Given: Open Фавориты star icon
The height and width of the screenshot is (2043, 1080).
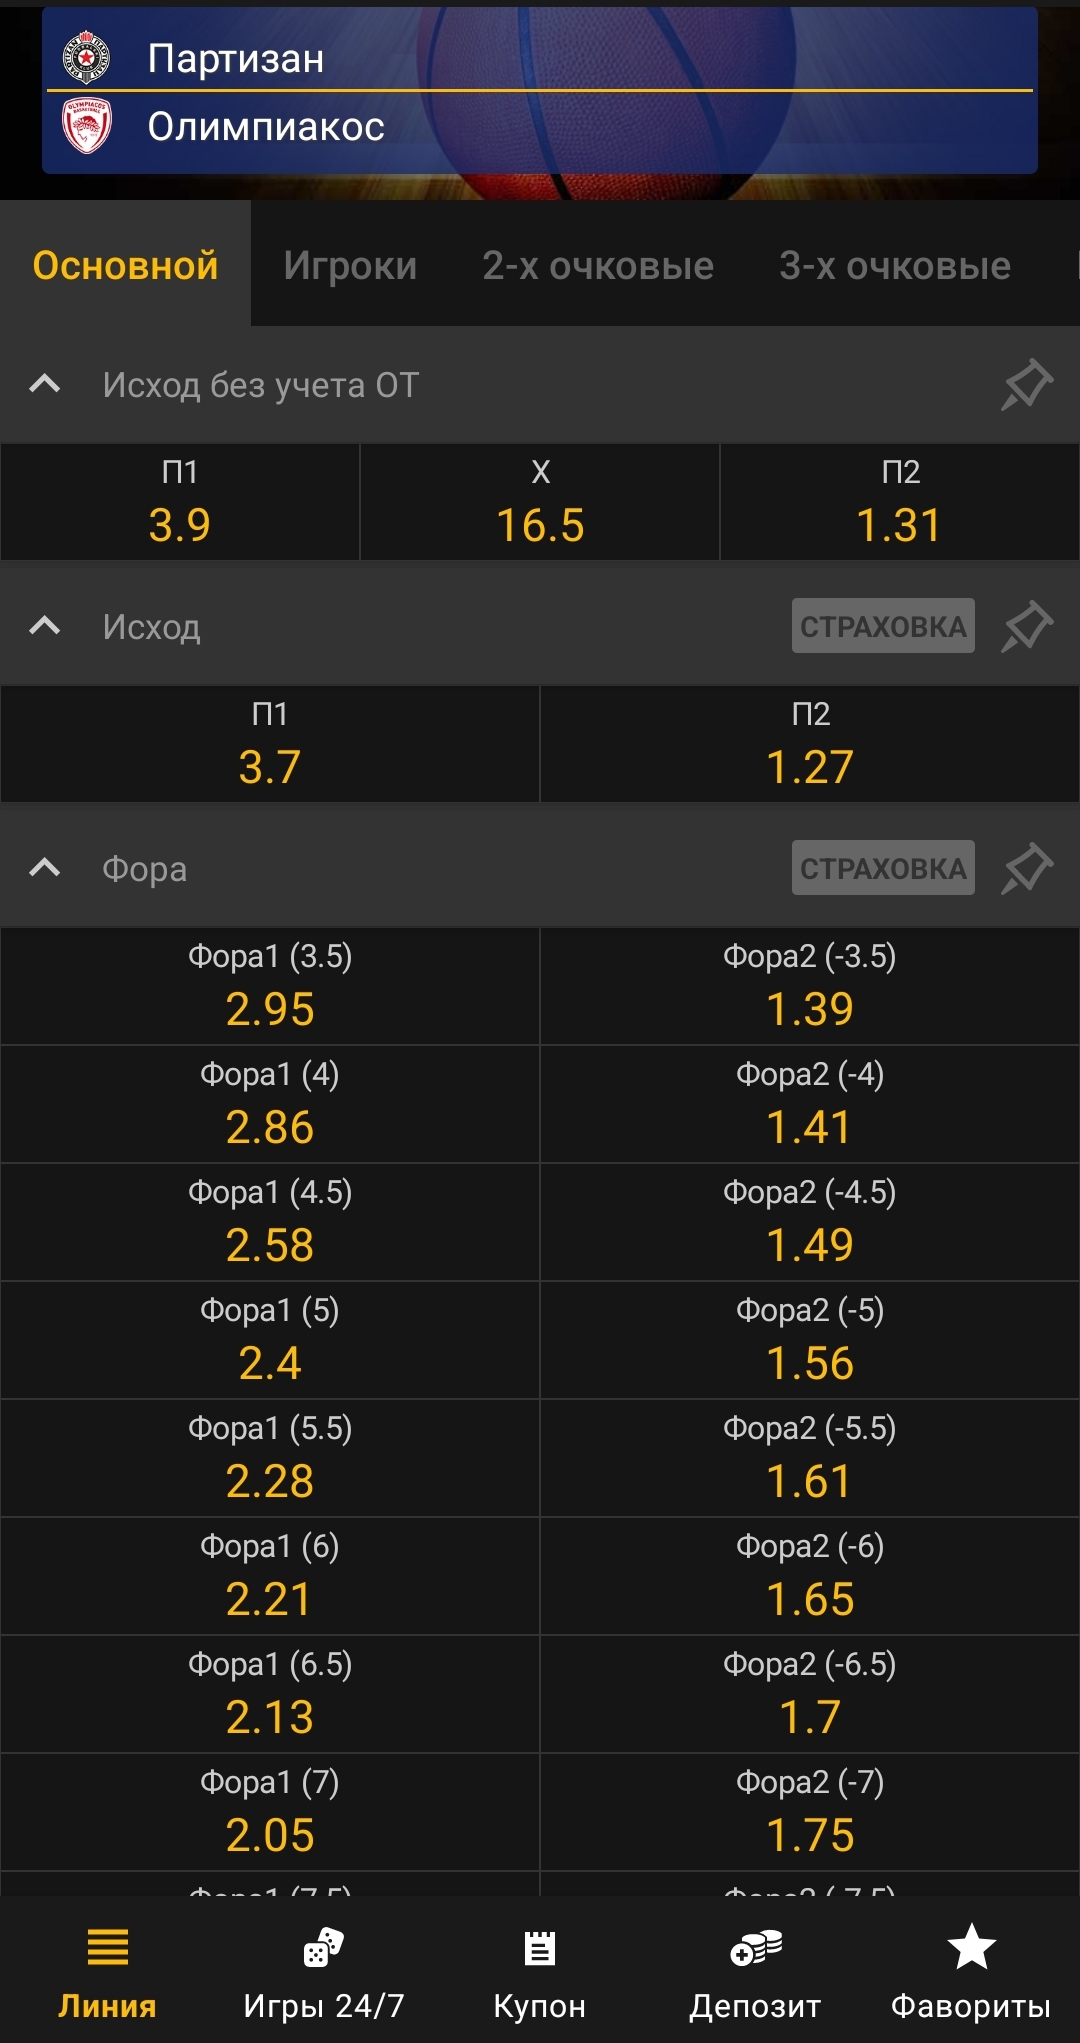Looking at the screenshot, I should pos(971,1949).
